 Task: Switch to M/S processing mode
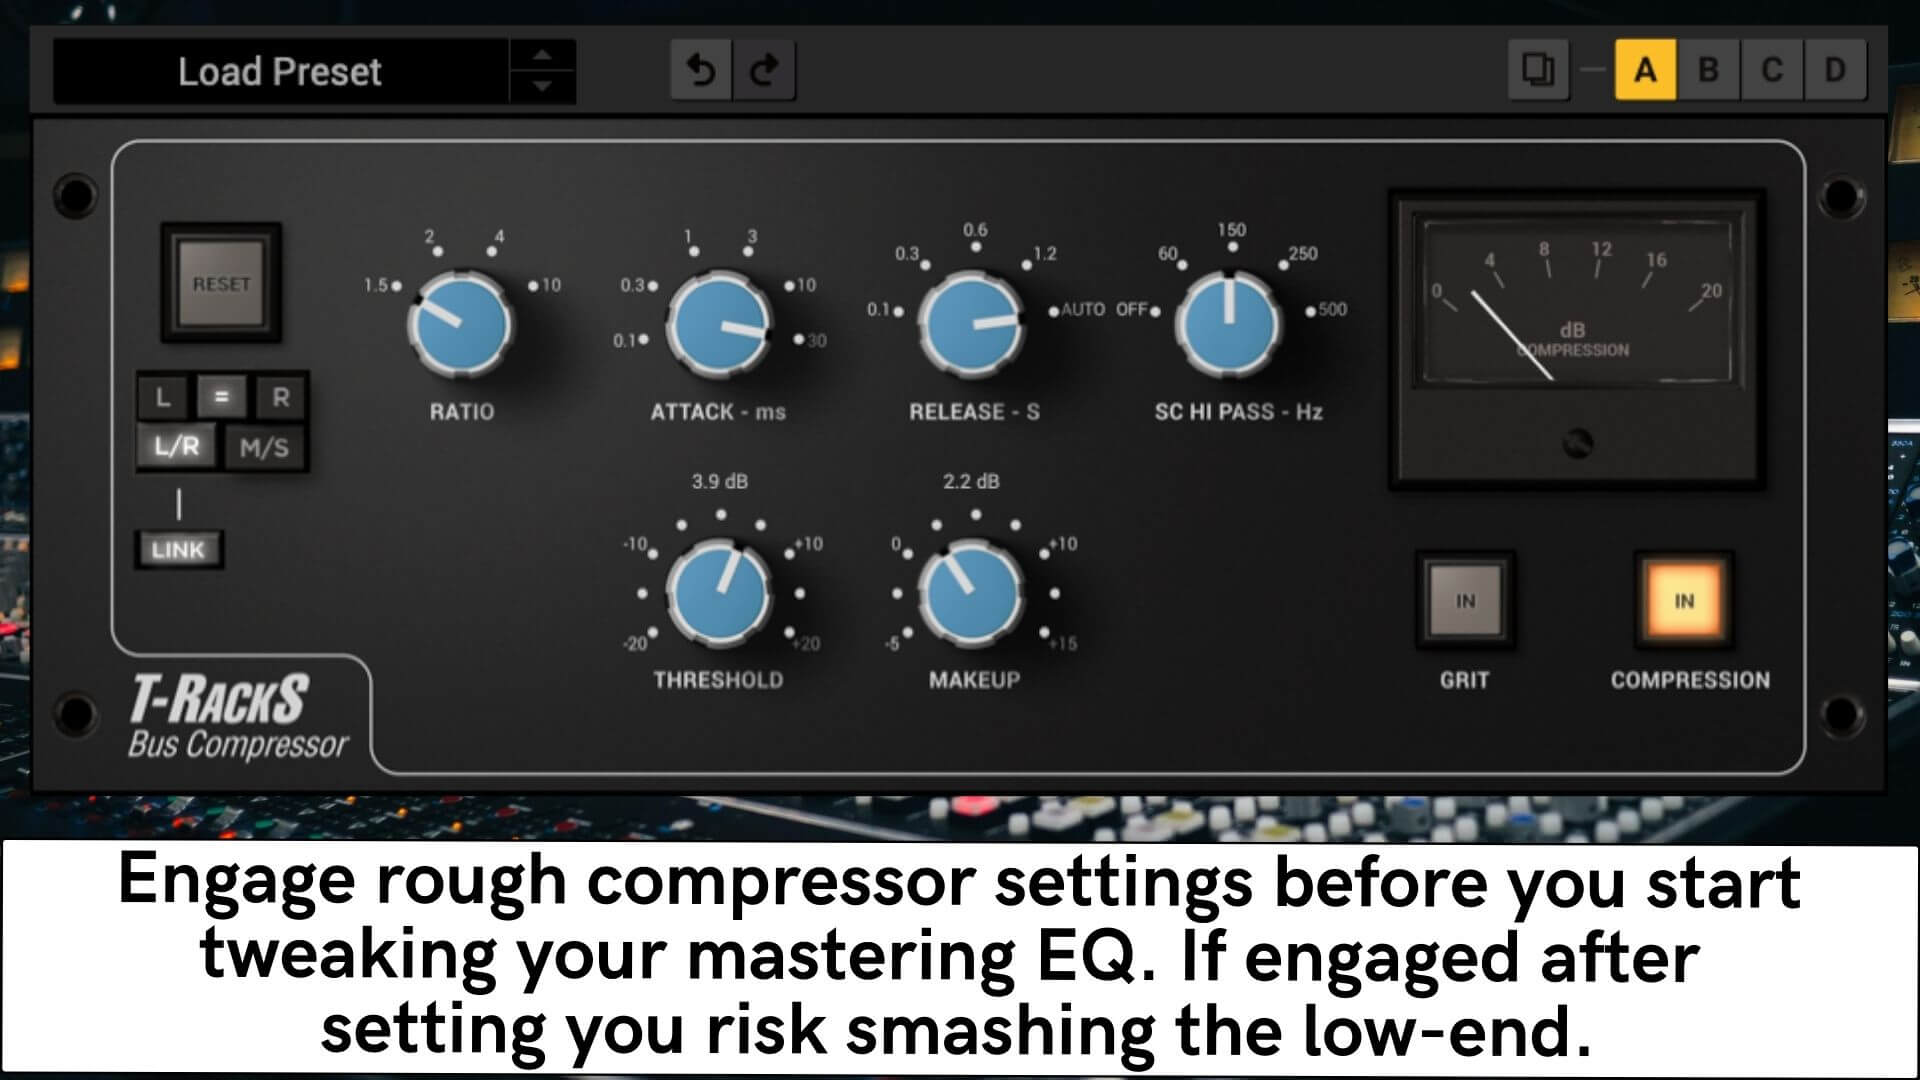coord(264,447)
